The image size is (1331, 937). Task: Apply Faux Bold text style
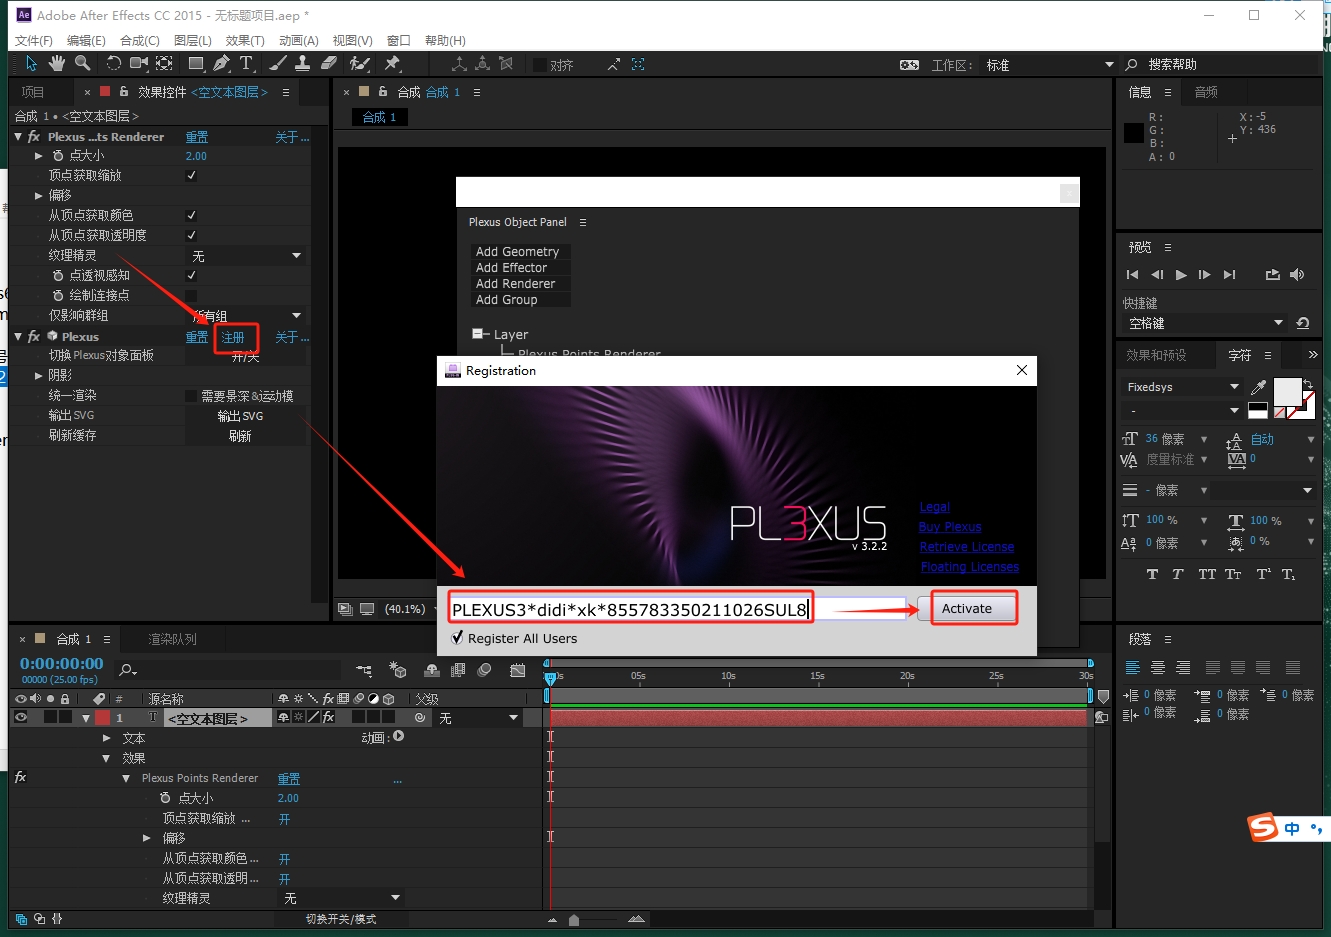[1152, 574]
